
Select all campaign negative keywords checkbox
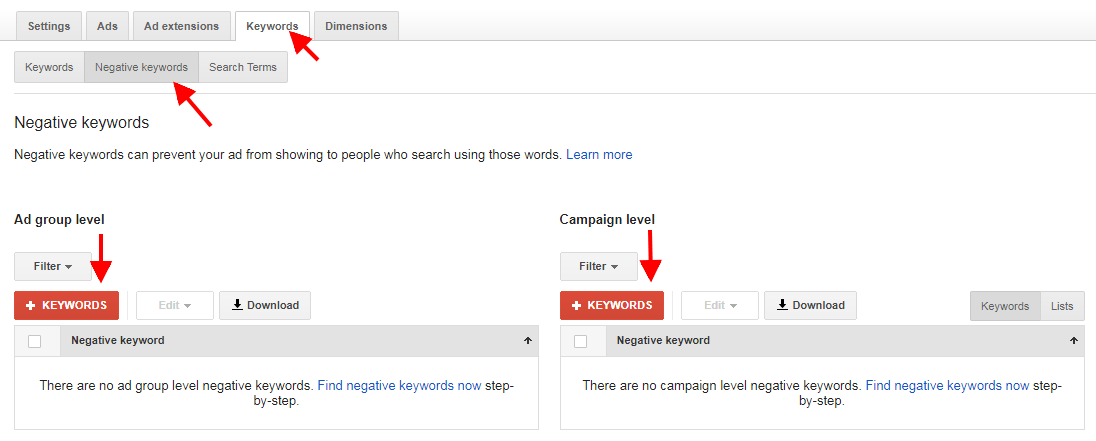click(x=581, y=341)
